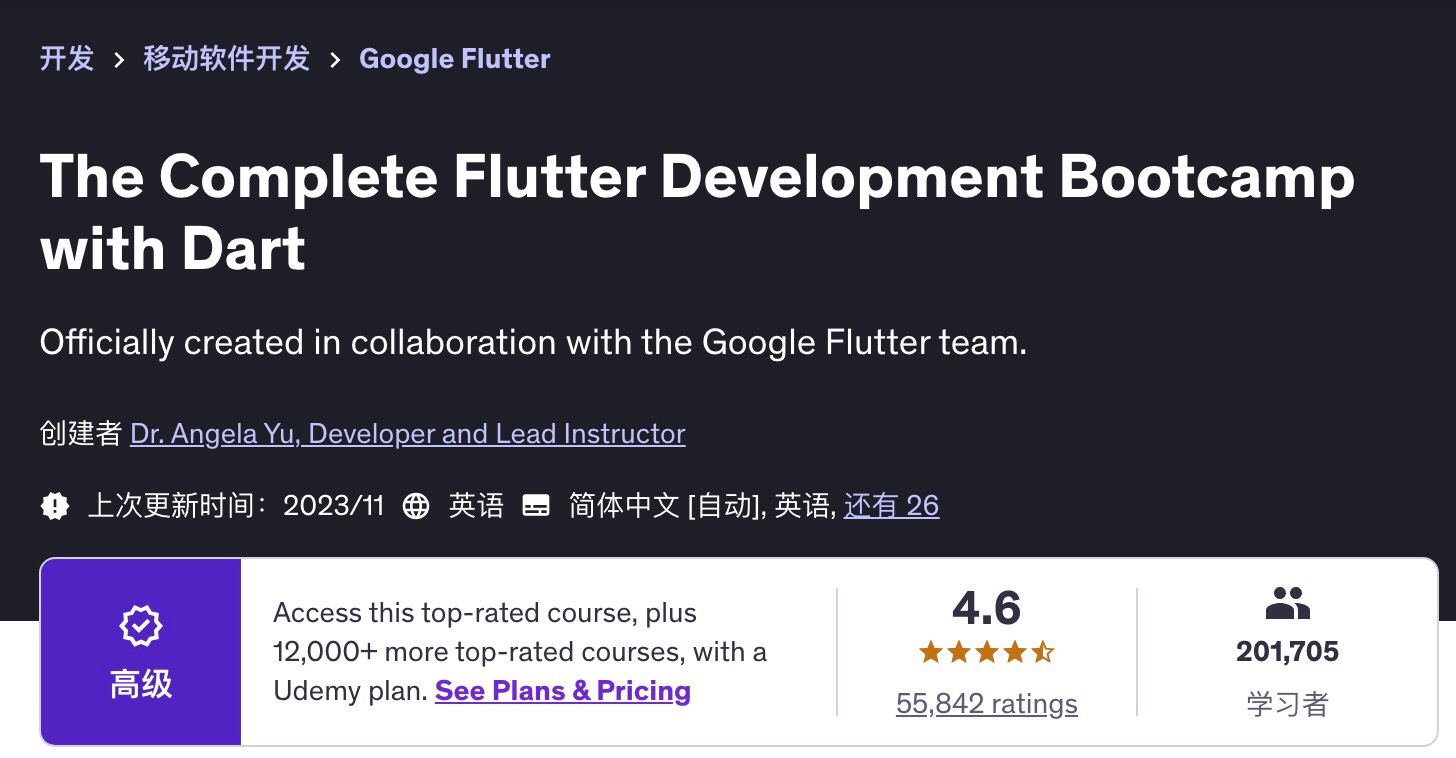Click the last-updated badge icon
Viewport: 1456px width, 758px height.
55,506
